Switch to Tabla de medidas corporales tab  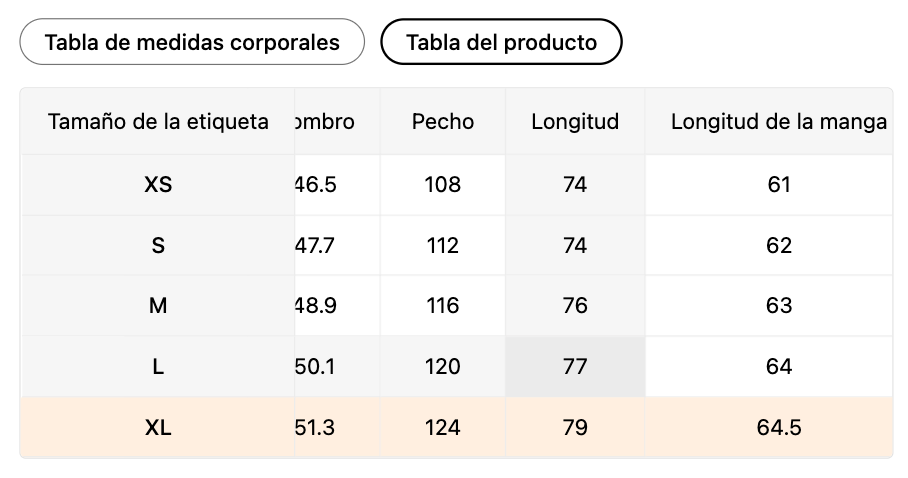click(x=192, y=42)
